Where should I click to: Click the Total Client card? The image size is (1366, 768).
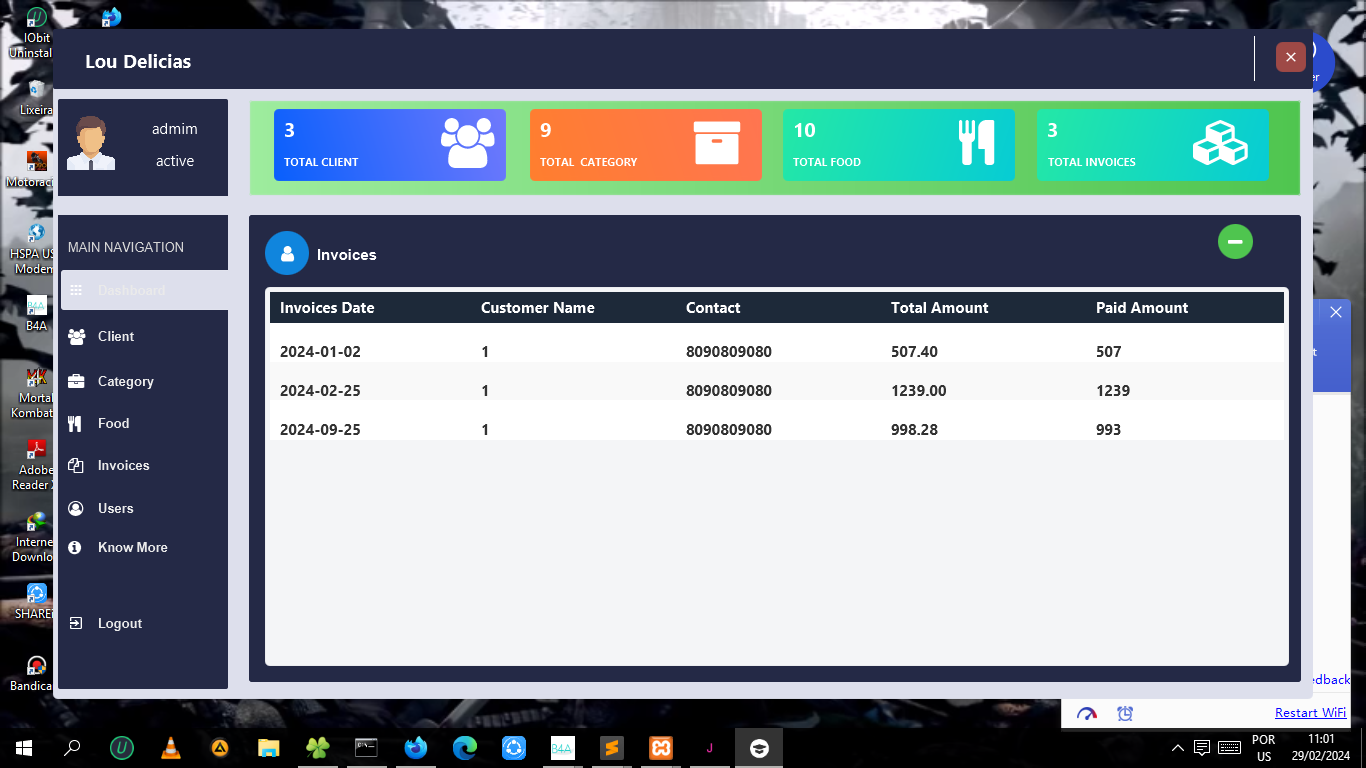[x=390, y=145]
